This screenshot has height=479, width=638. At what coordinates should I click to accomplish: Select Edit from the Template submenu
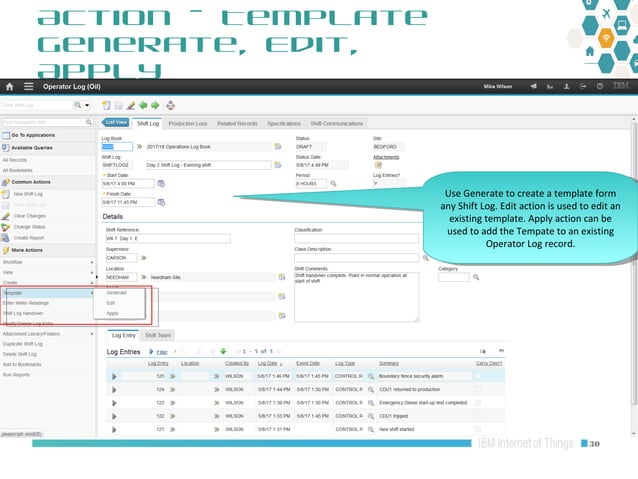(x=111, y=303)
